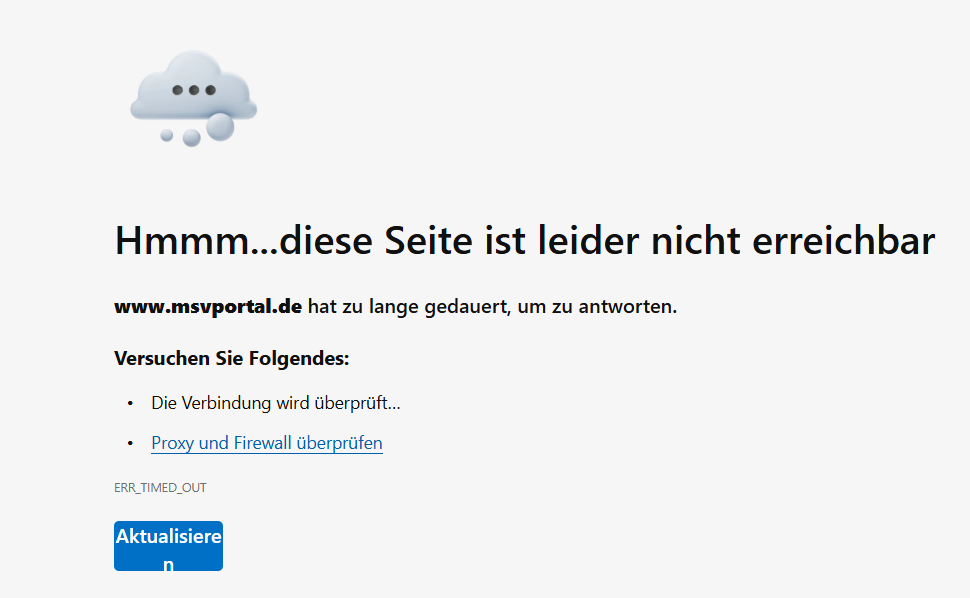Screen dimensions: 970x598
Task: Click 'Die Verbindung wird überprüft...' list item
Action: 276,404
